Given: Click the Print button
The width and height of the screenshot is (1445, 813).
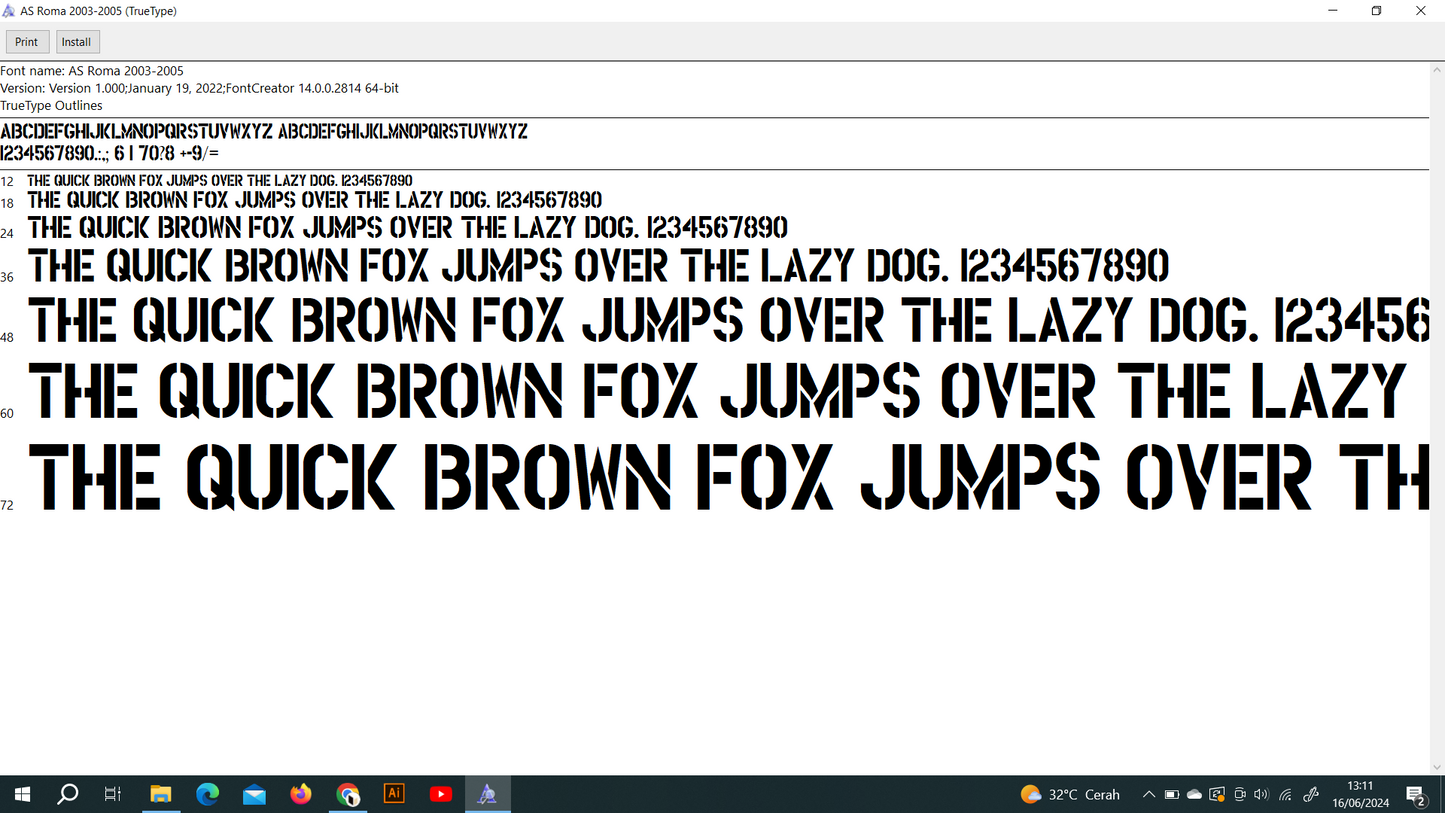Looking at the screenshot, I should point(27,41).
